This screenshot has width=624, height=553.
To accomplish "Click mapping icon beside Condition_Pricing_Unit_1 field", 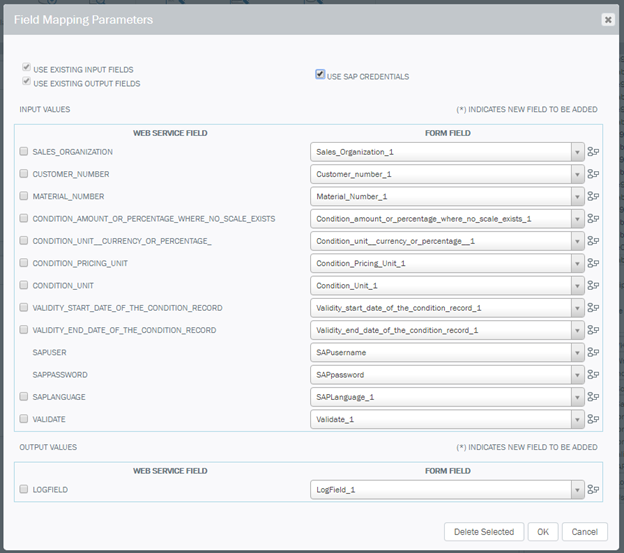I will (x=593, y=263).
